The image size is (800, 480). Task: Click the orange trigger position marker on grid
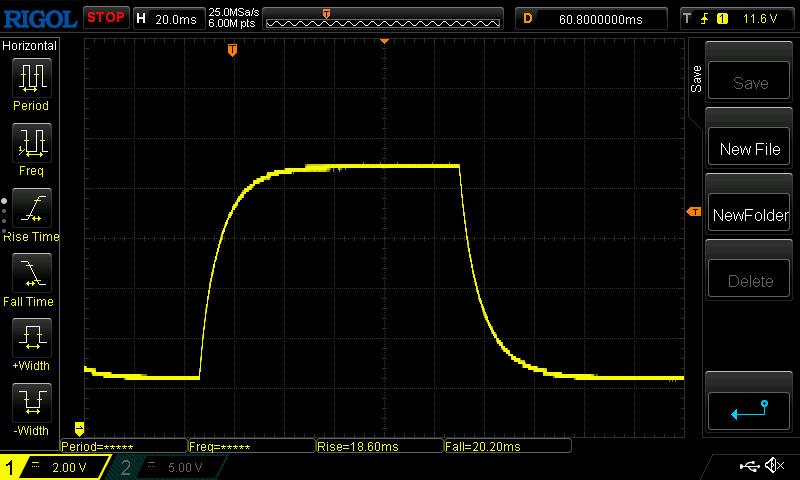(232, 49)
